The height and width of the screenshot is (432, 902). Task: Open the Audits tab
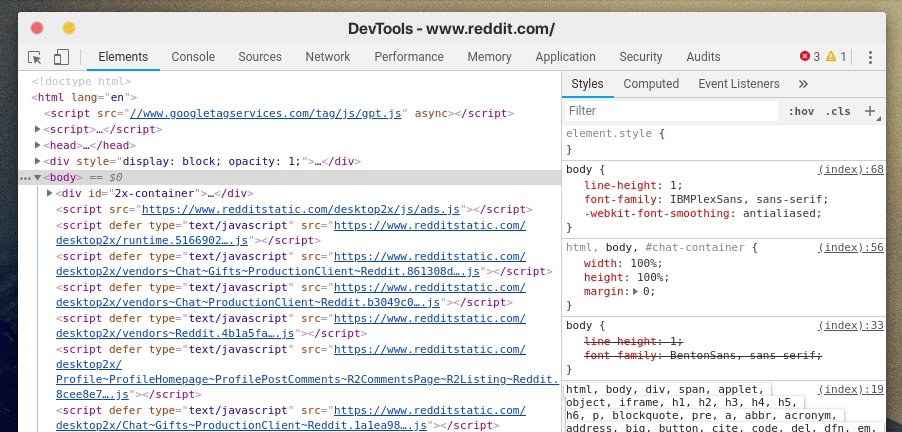coord(704,57)
